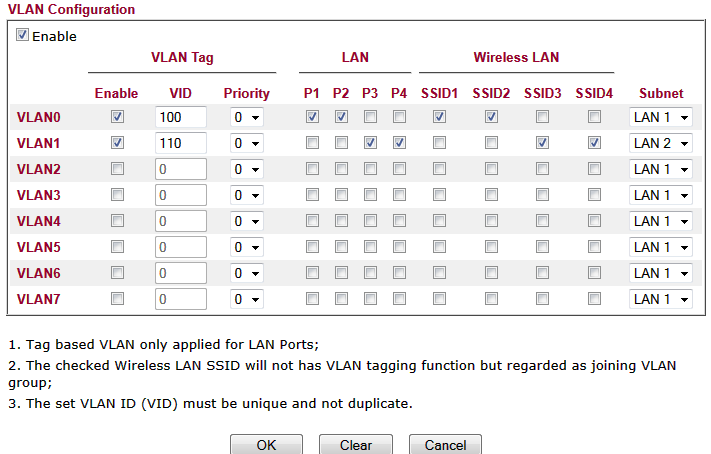711x454 pixels.
Task: Expand the Subnet dropdown for VLAN7
Action: 661,299
